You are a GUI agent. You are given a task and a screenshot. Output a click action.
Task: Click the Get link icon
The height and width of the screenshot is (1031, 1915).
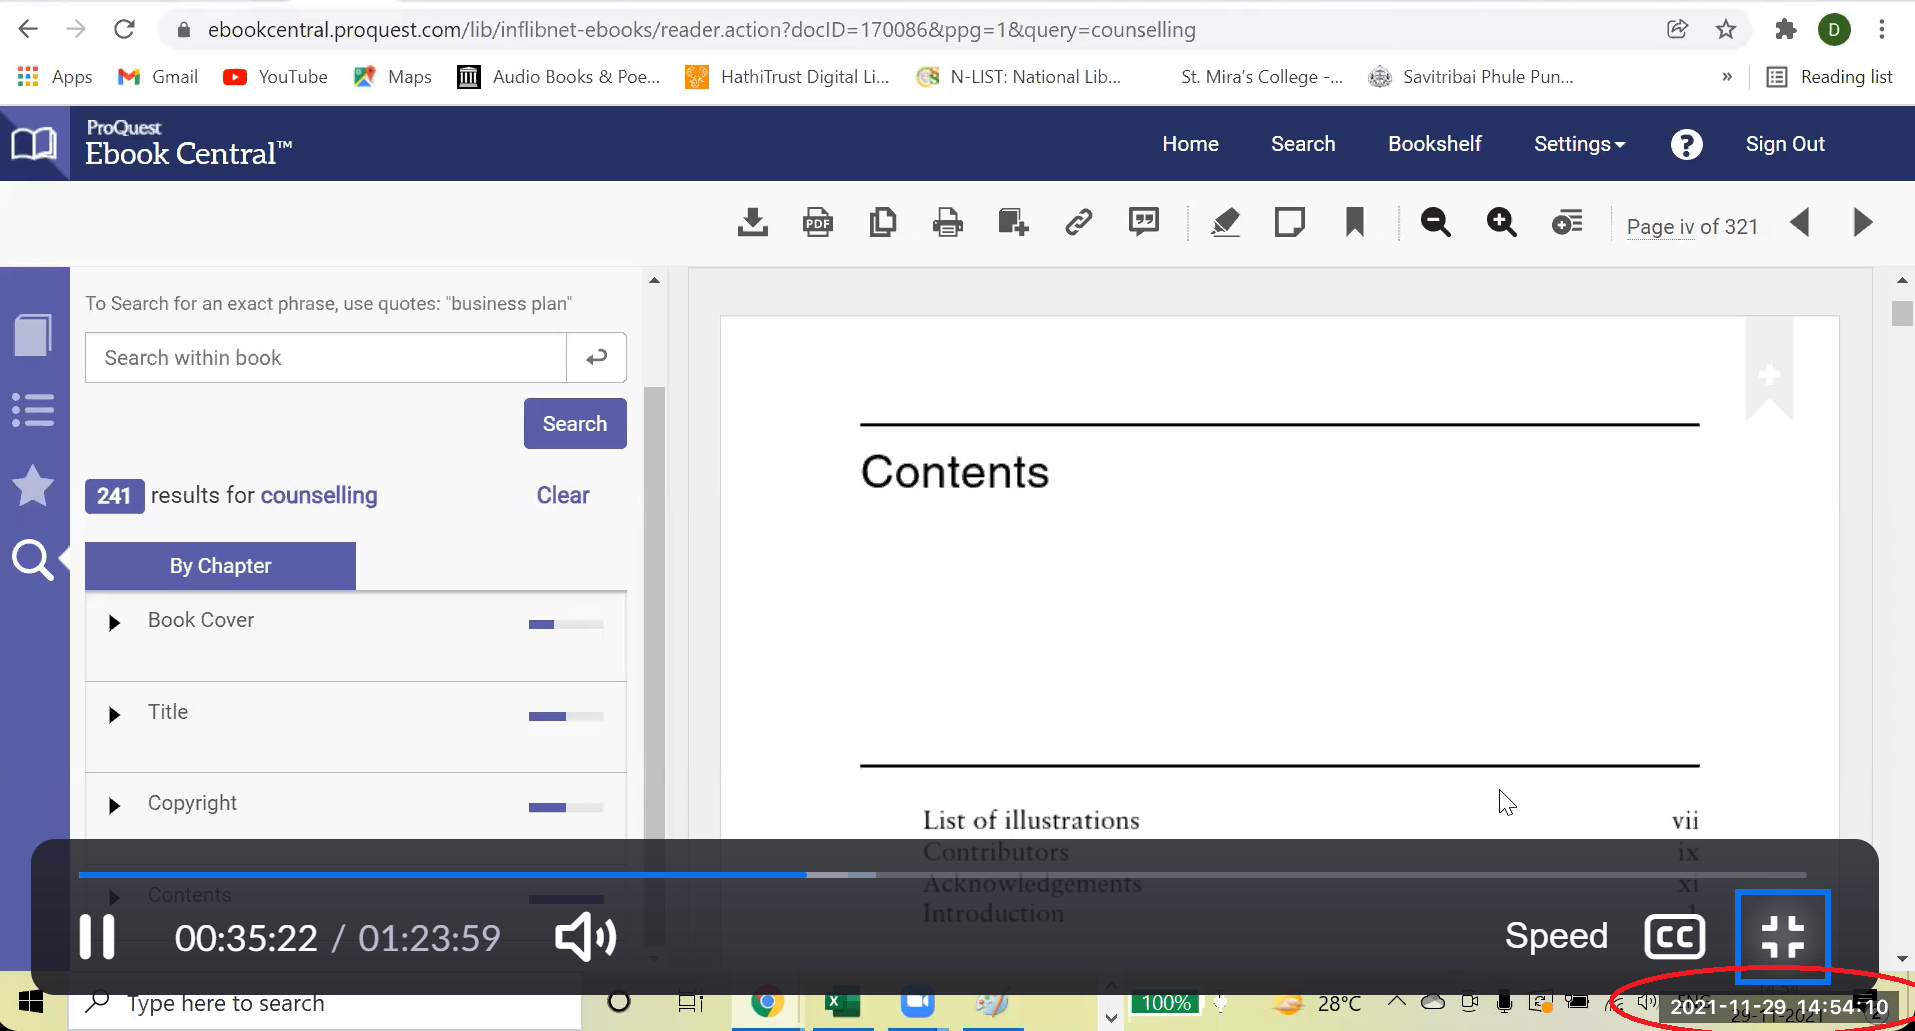point(1078,222)
